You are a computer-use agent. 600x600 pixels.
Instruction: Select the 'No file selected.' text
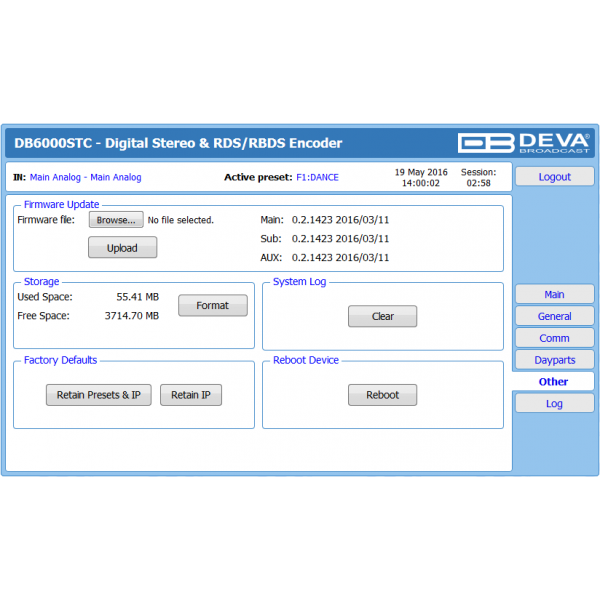coord(181,220)
